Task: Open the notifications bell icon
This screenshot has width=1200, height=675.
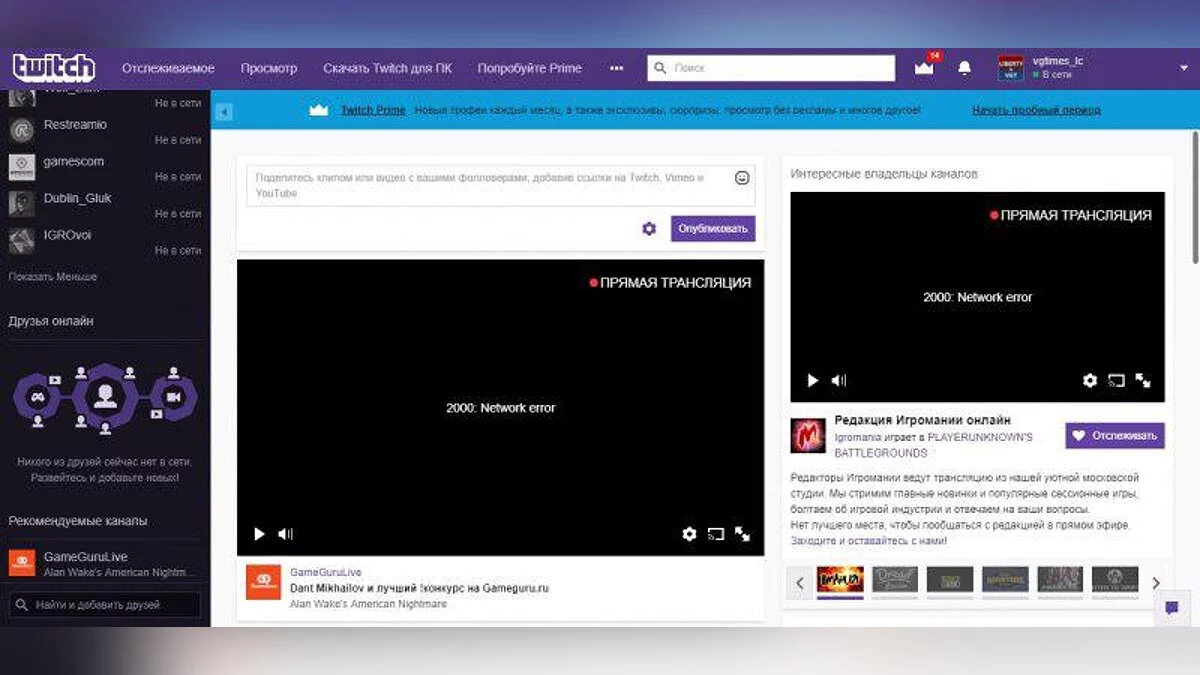Action: tap(964, 68)
